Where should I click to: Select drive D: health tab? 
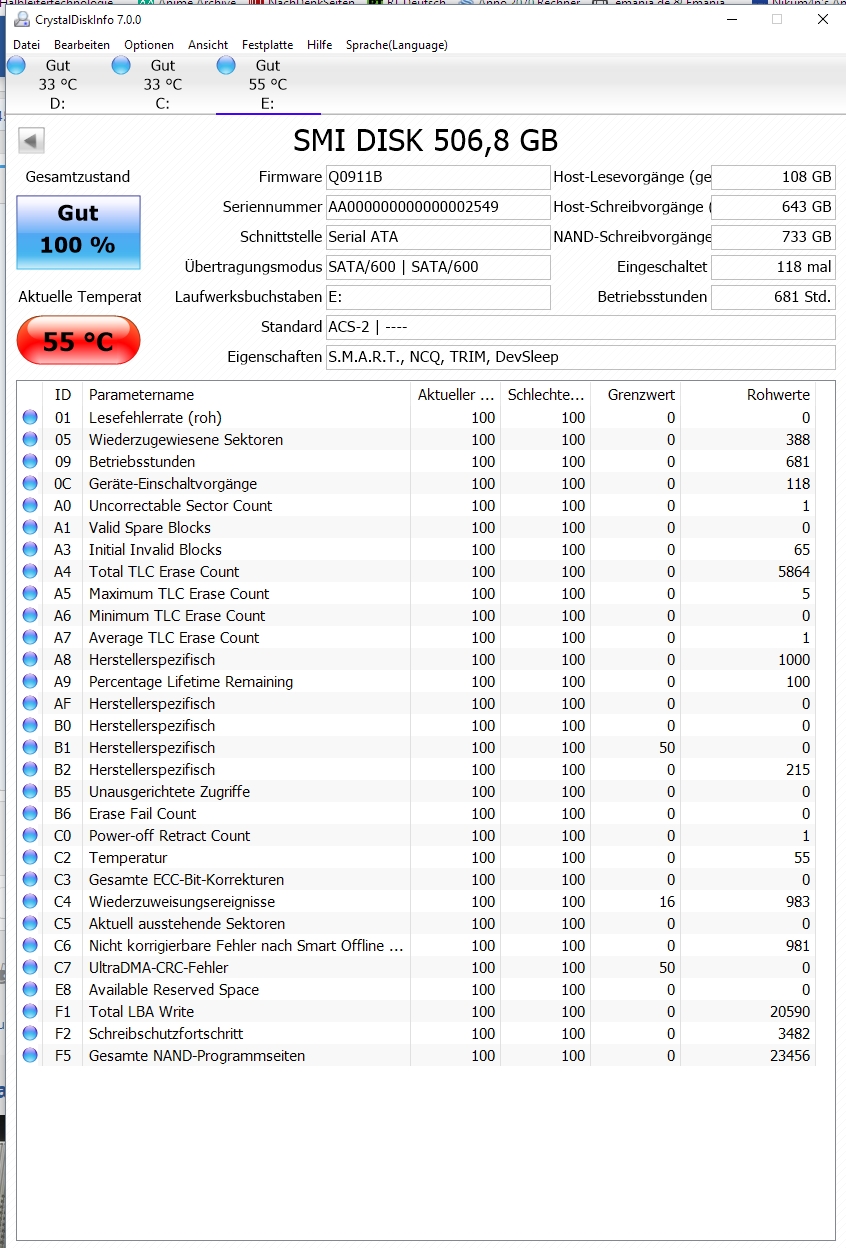[57, 84]
